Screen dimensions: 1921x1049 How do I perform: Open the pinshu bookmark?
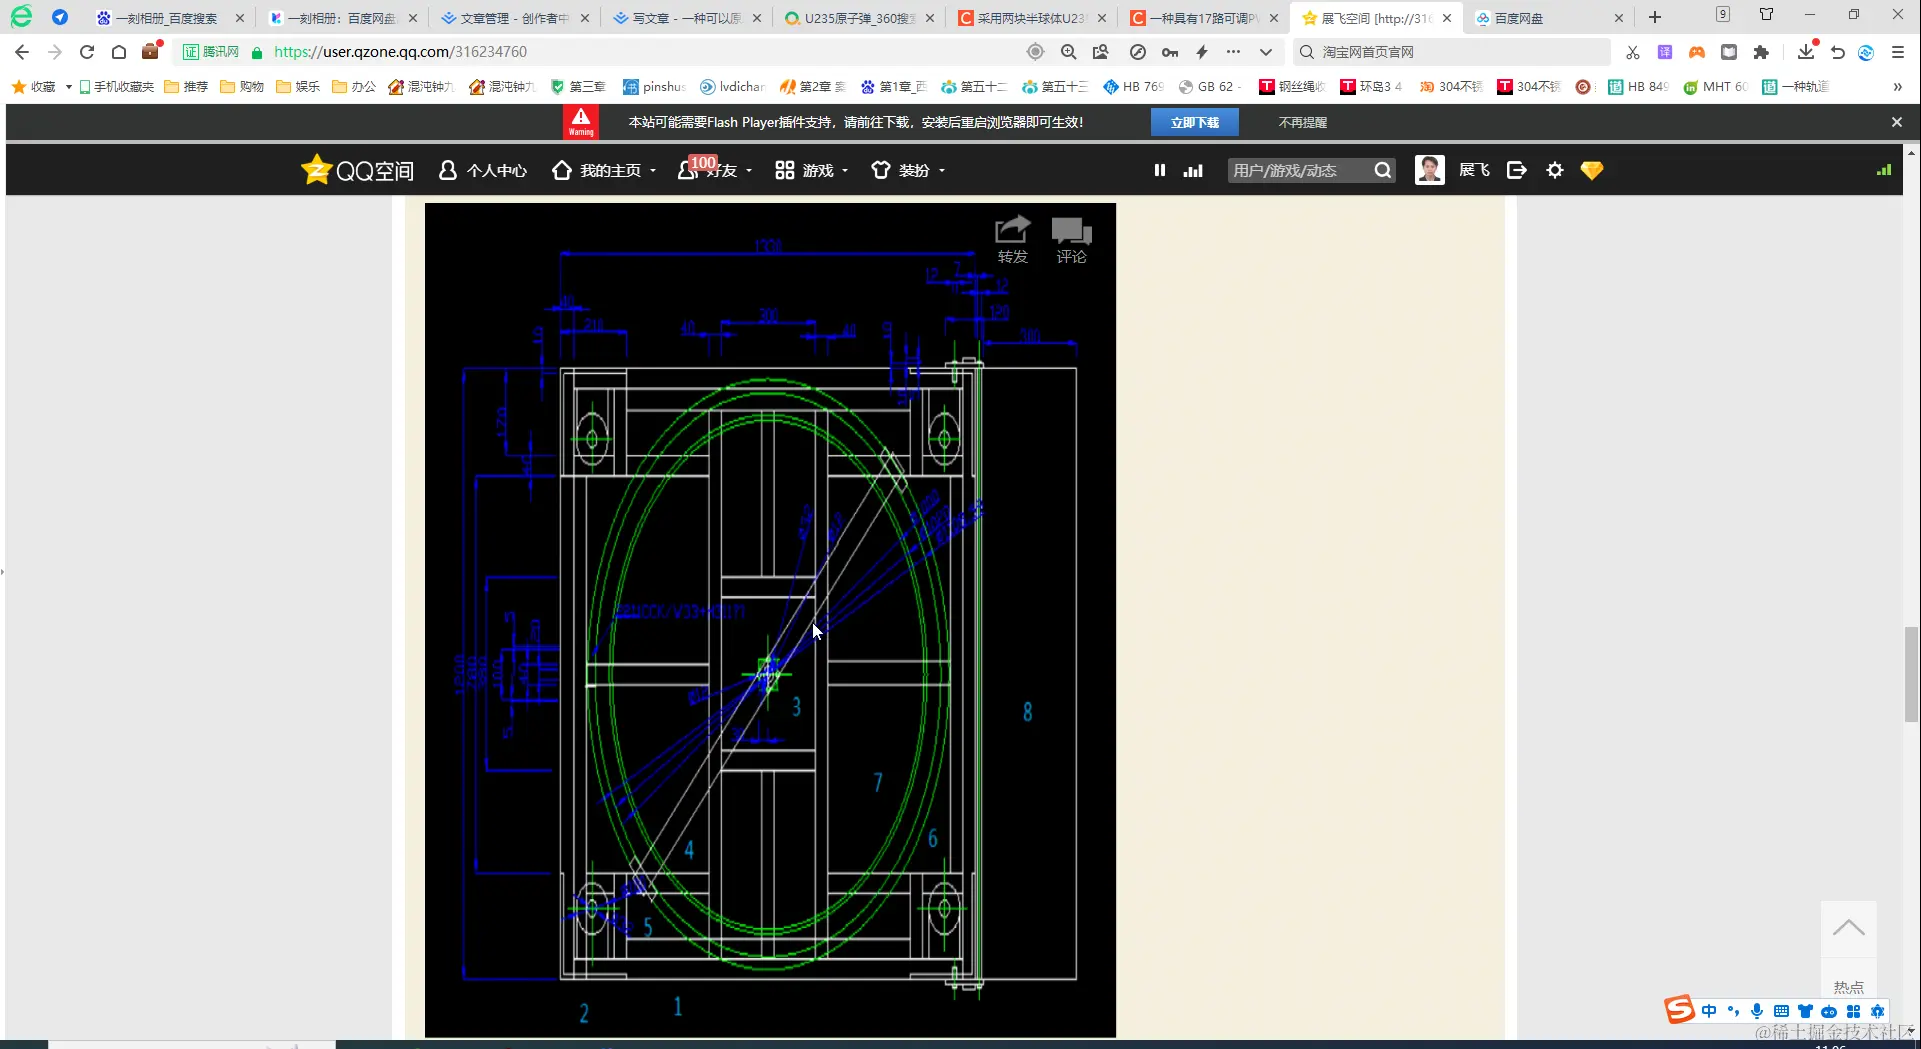click(654, 87)
